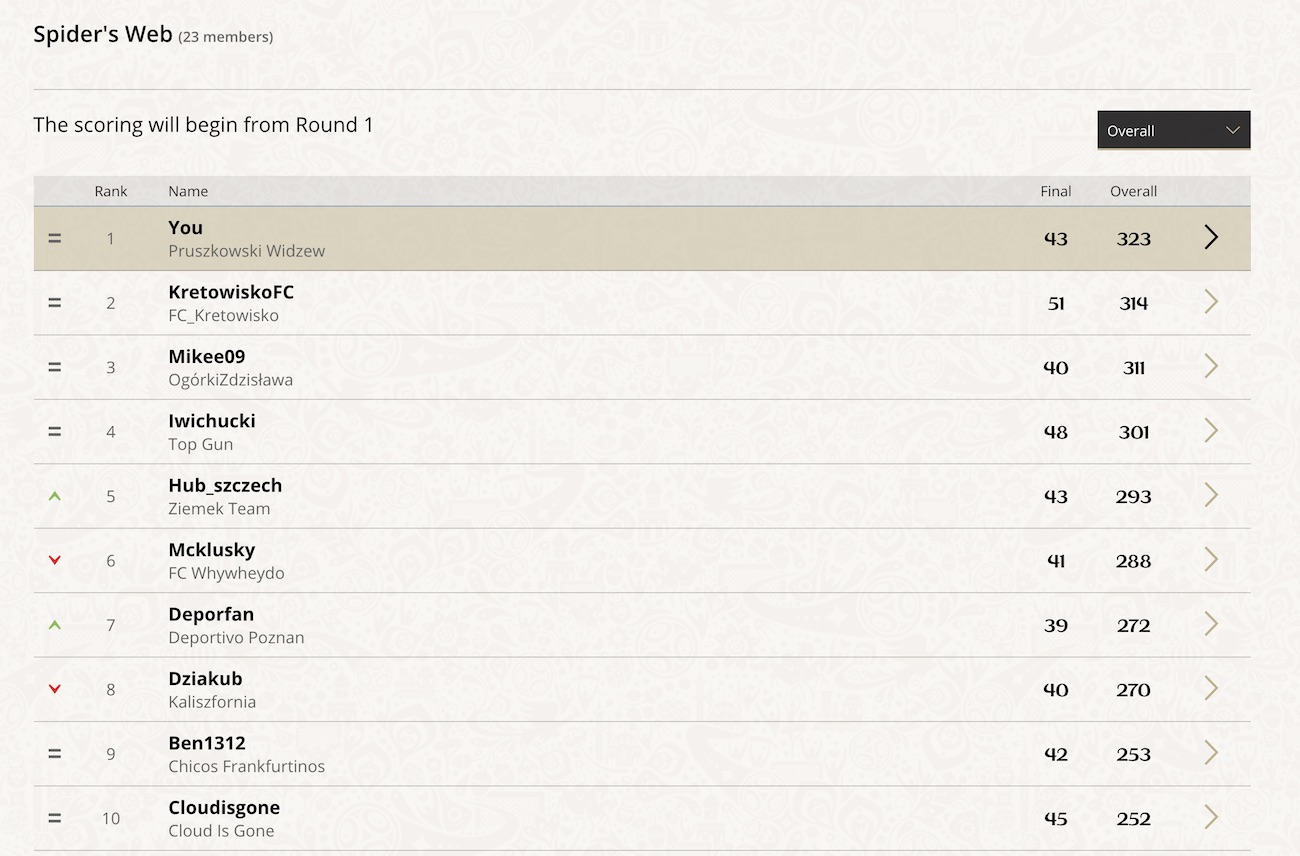
Task: Click Dziakub's overall score of 270
Action: click(x=1134, y=690)
